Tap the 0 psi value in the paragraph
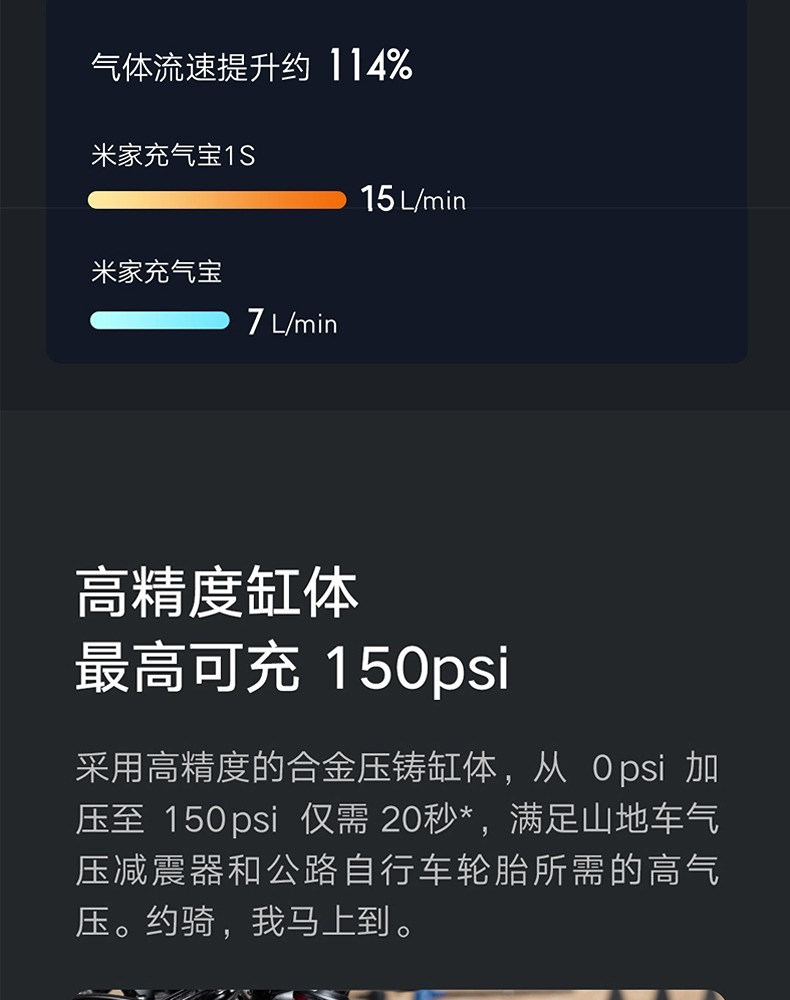Screen dimensions: 790x1000 (628, 769)
